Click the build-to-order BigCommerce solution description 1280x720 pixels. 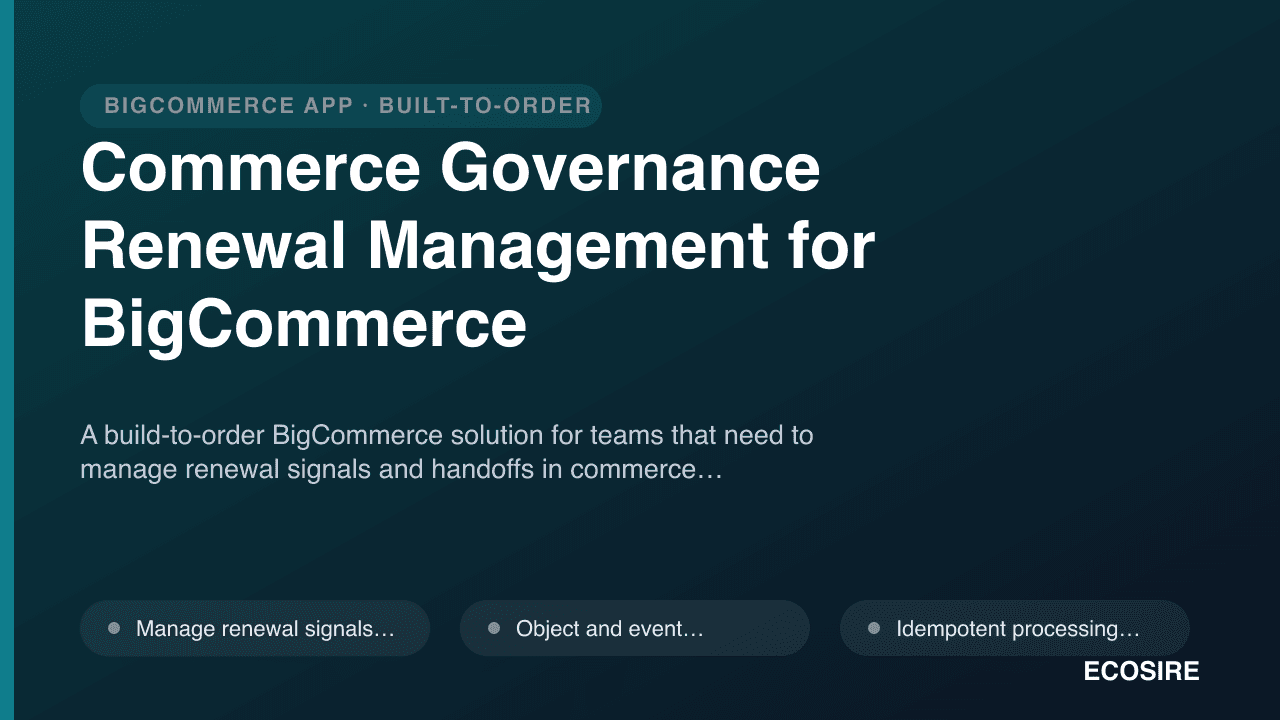click(x=447, y=452)
